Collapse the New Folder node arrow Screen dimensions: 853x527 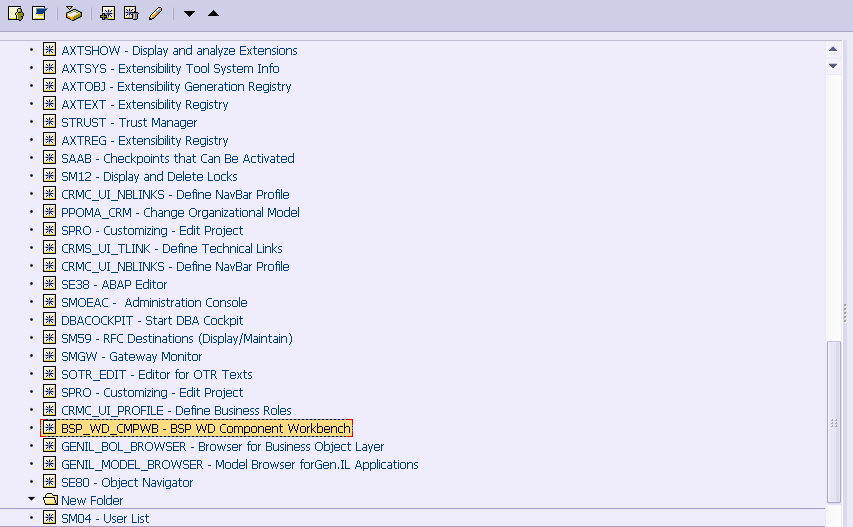pyautogui.click(x=32, y=499)
